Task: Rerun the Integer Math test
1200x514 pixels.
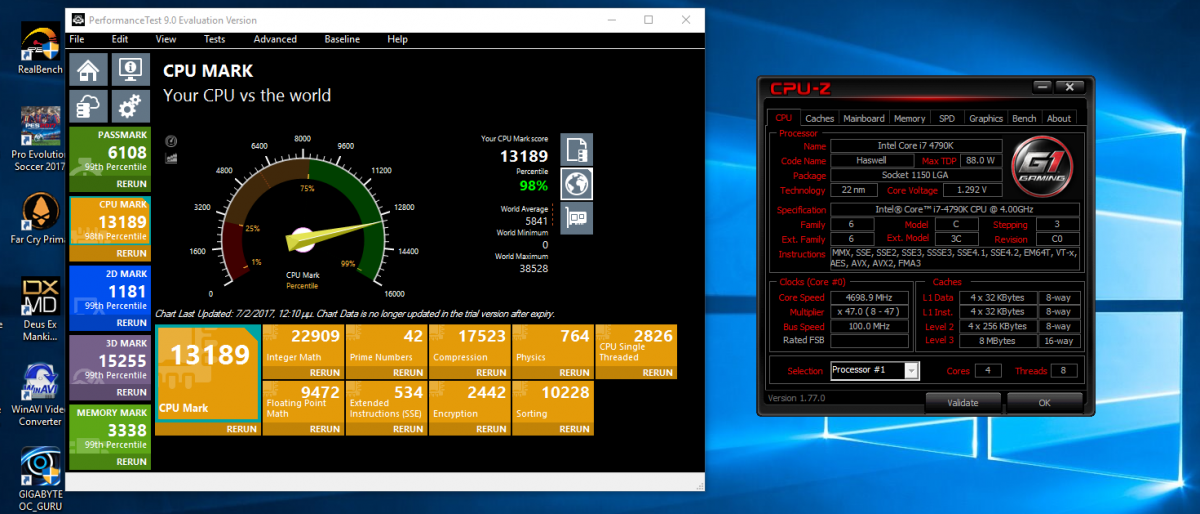Action: 323,372
